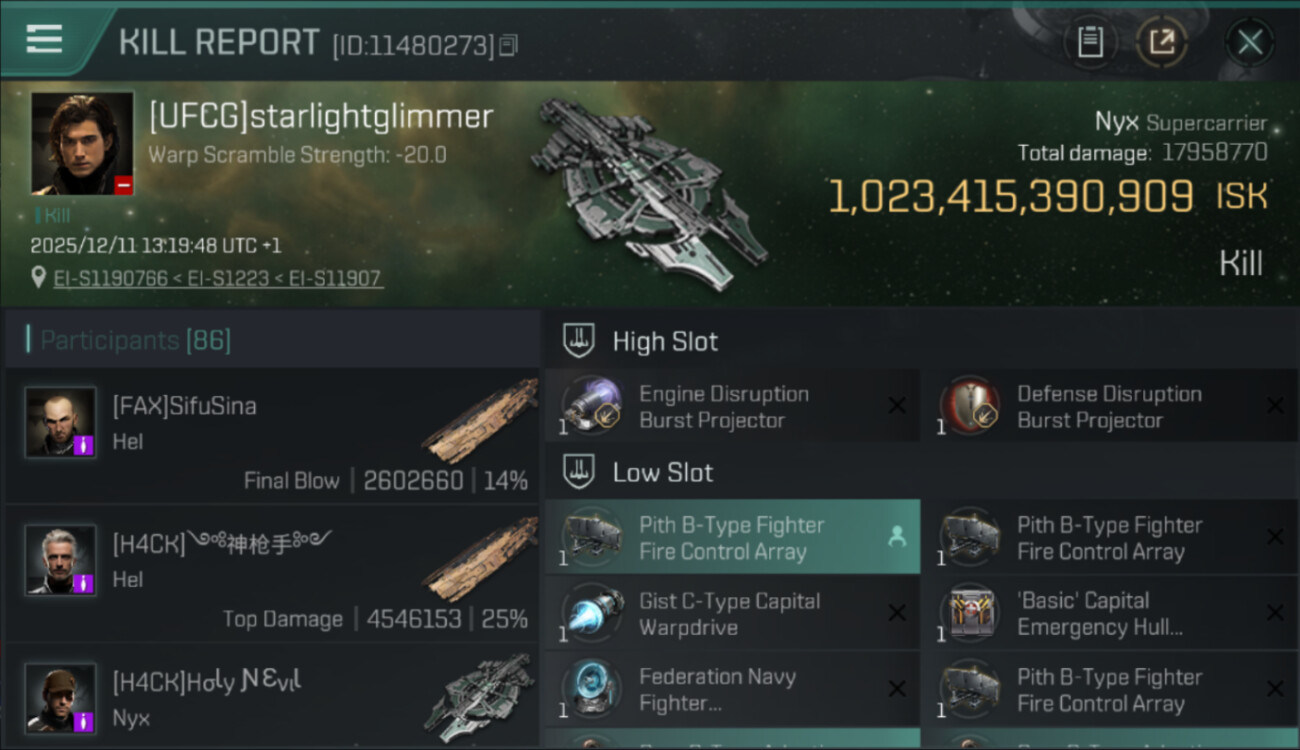Copy the kill report ID
This screenshot has height=750, width=1300.
pyautogui.click(x=508, y=45)
